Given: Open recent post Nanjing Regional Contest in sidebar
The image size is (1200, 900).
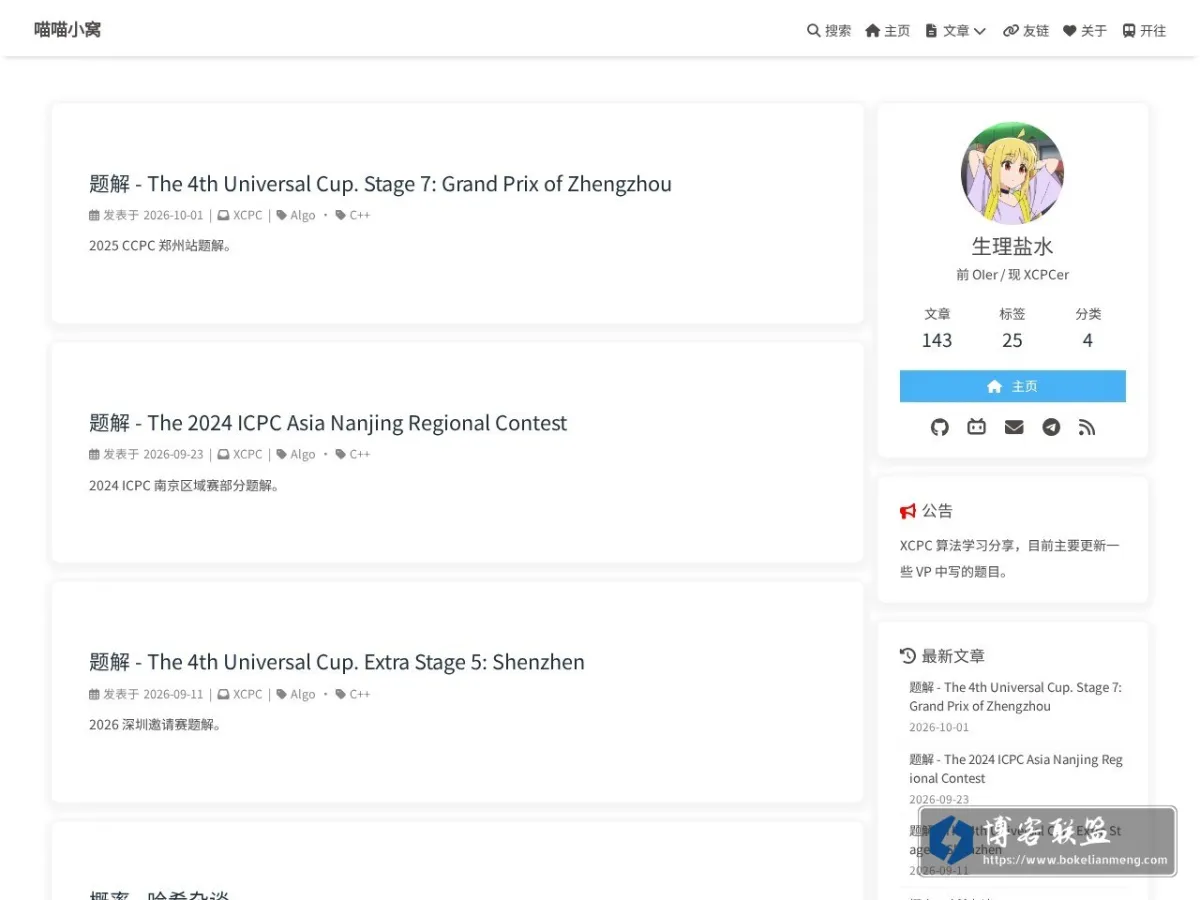Looking at the screenshot, I should (1016, 769).
